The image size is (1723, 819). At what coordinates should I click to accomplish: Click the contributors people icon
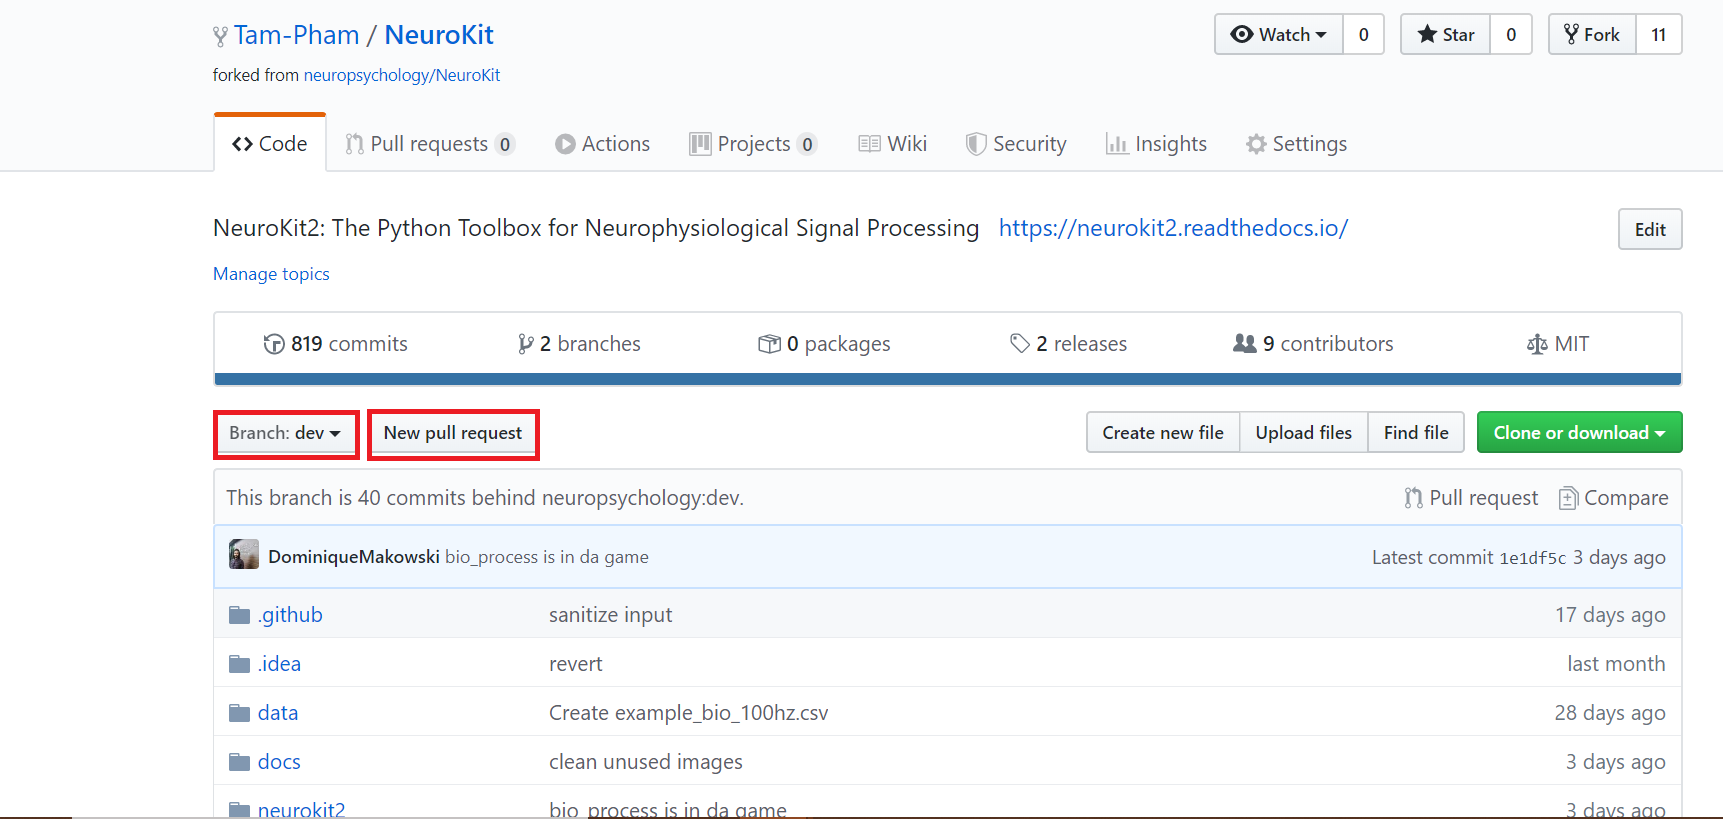1244,343
